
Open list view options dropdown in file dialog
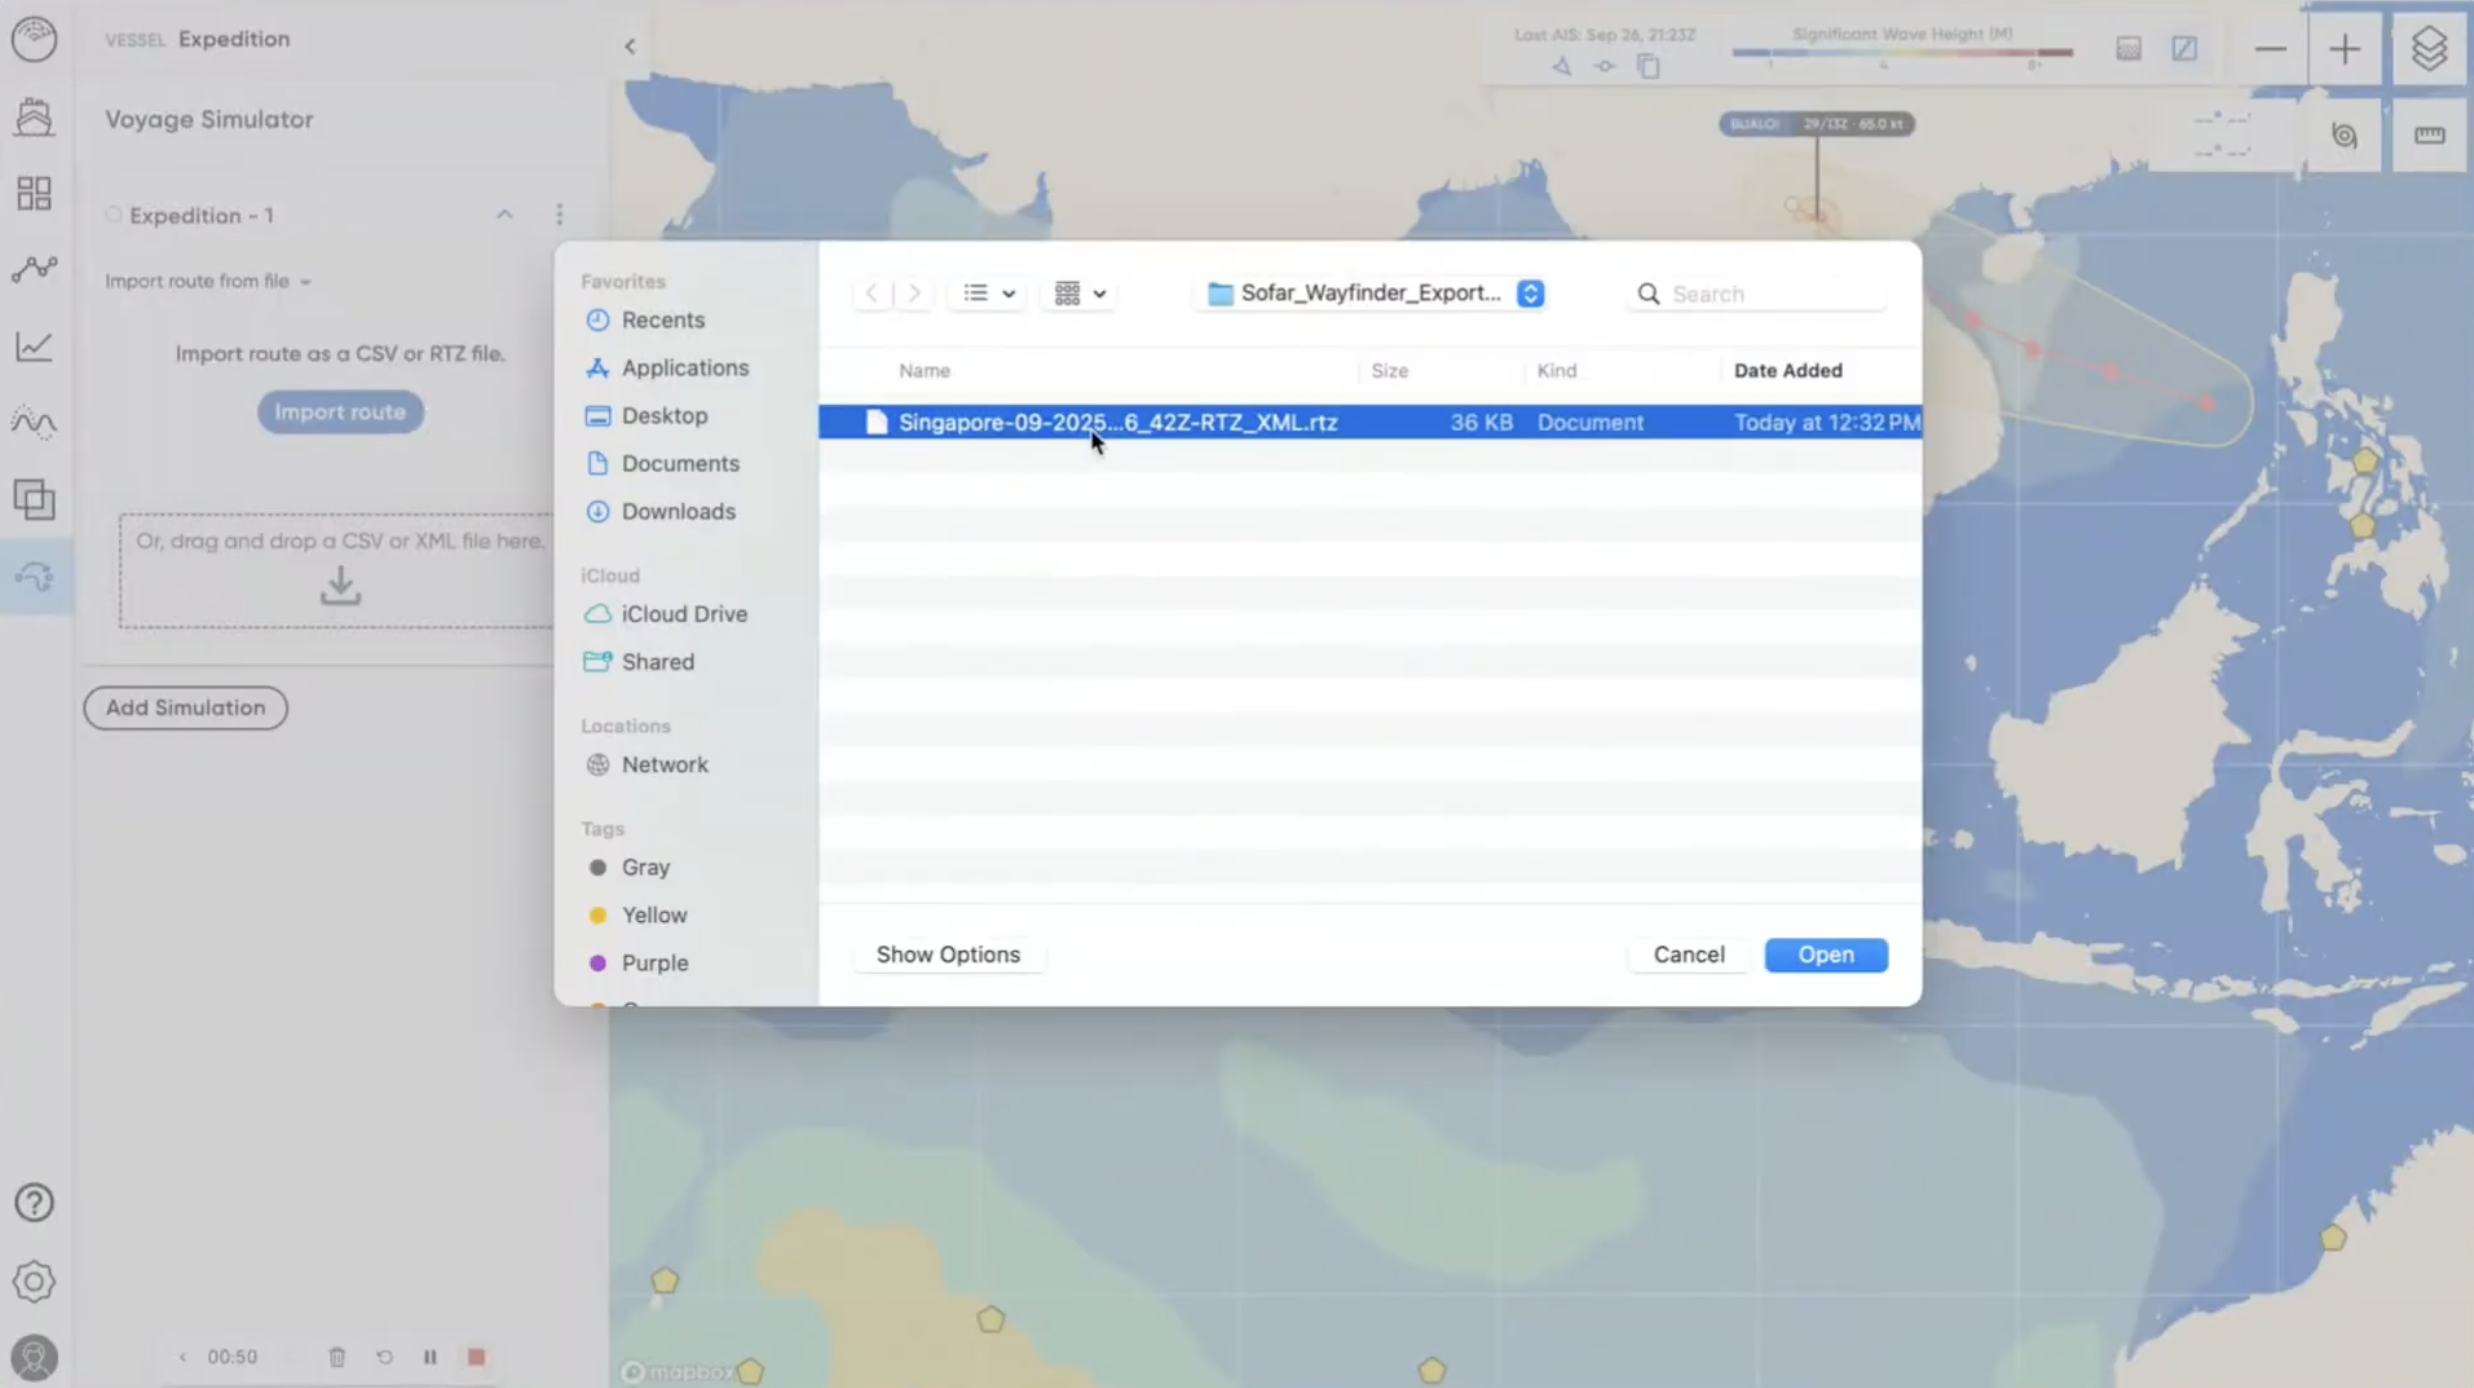click(988, 293)
